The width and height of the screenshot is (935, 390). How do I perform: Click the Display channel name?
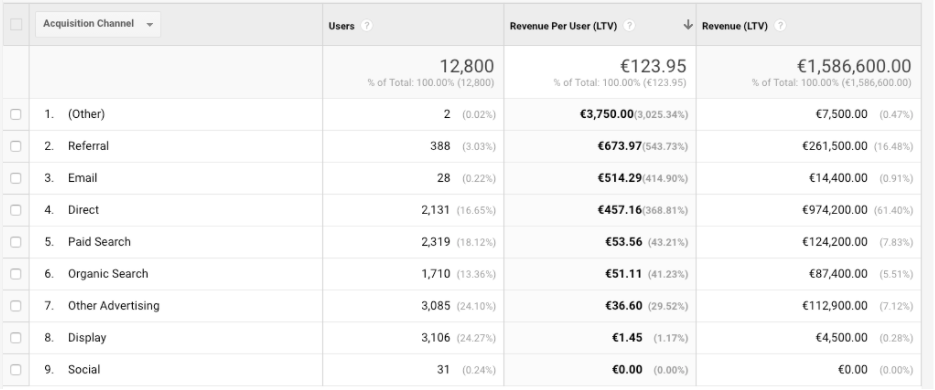coord(87,338)
